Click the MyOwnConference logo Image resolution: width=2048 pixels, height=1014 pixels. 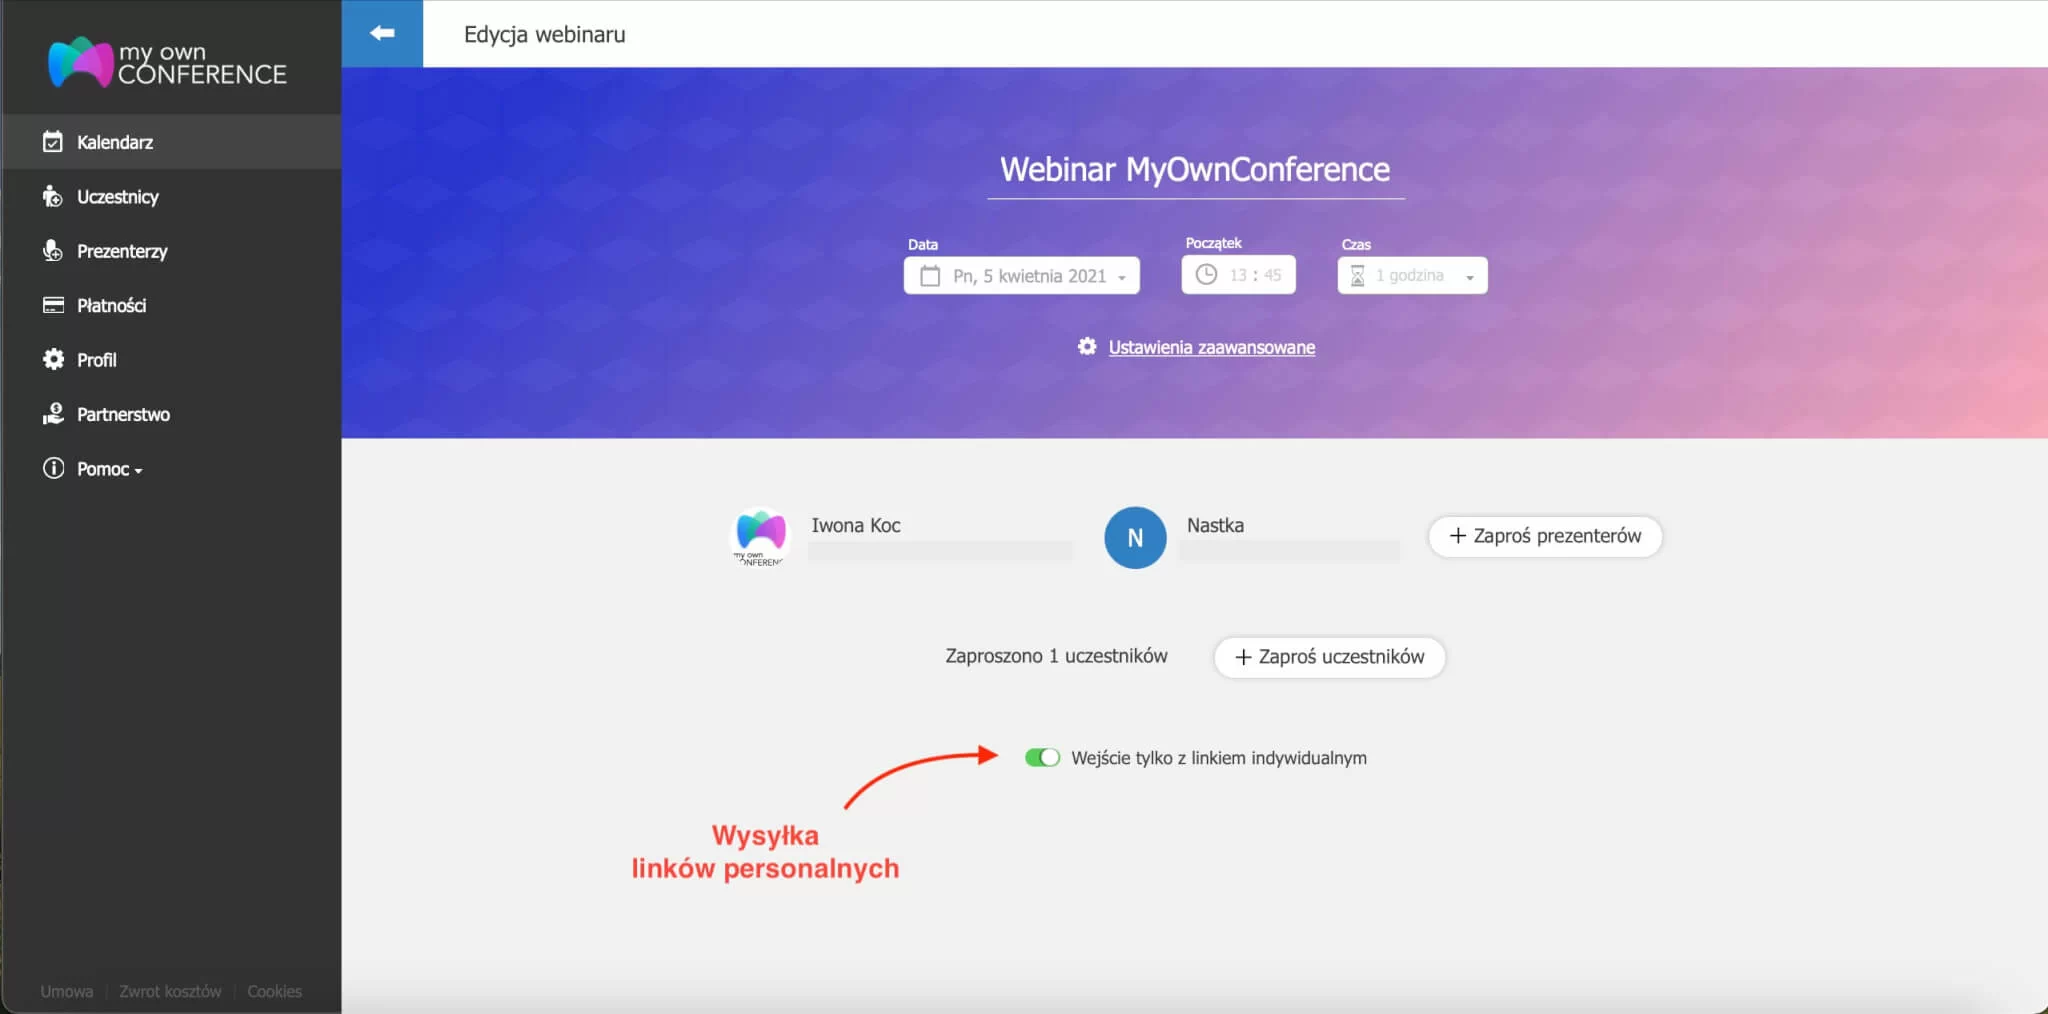[167, 63]
